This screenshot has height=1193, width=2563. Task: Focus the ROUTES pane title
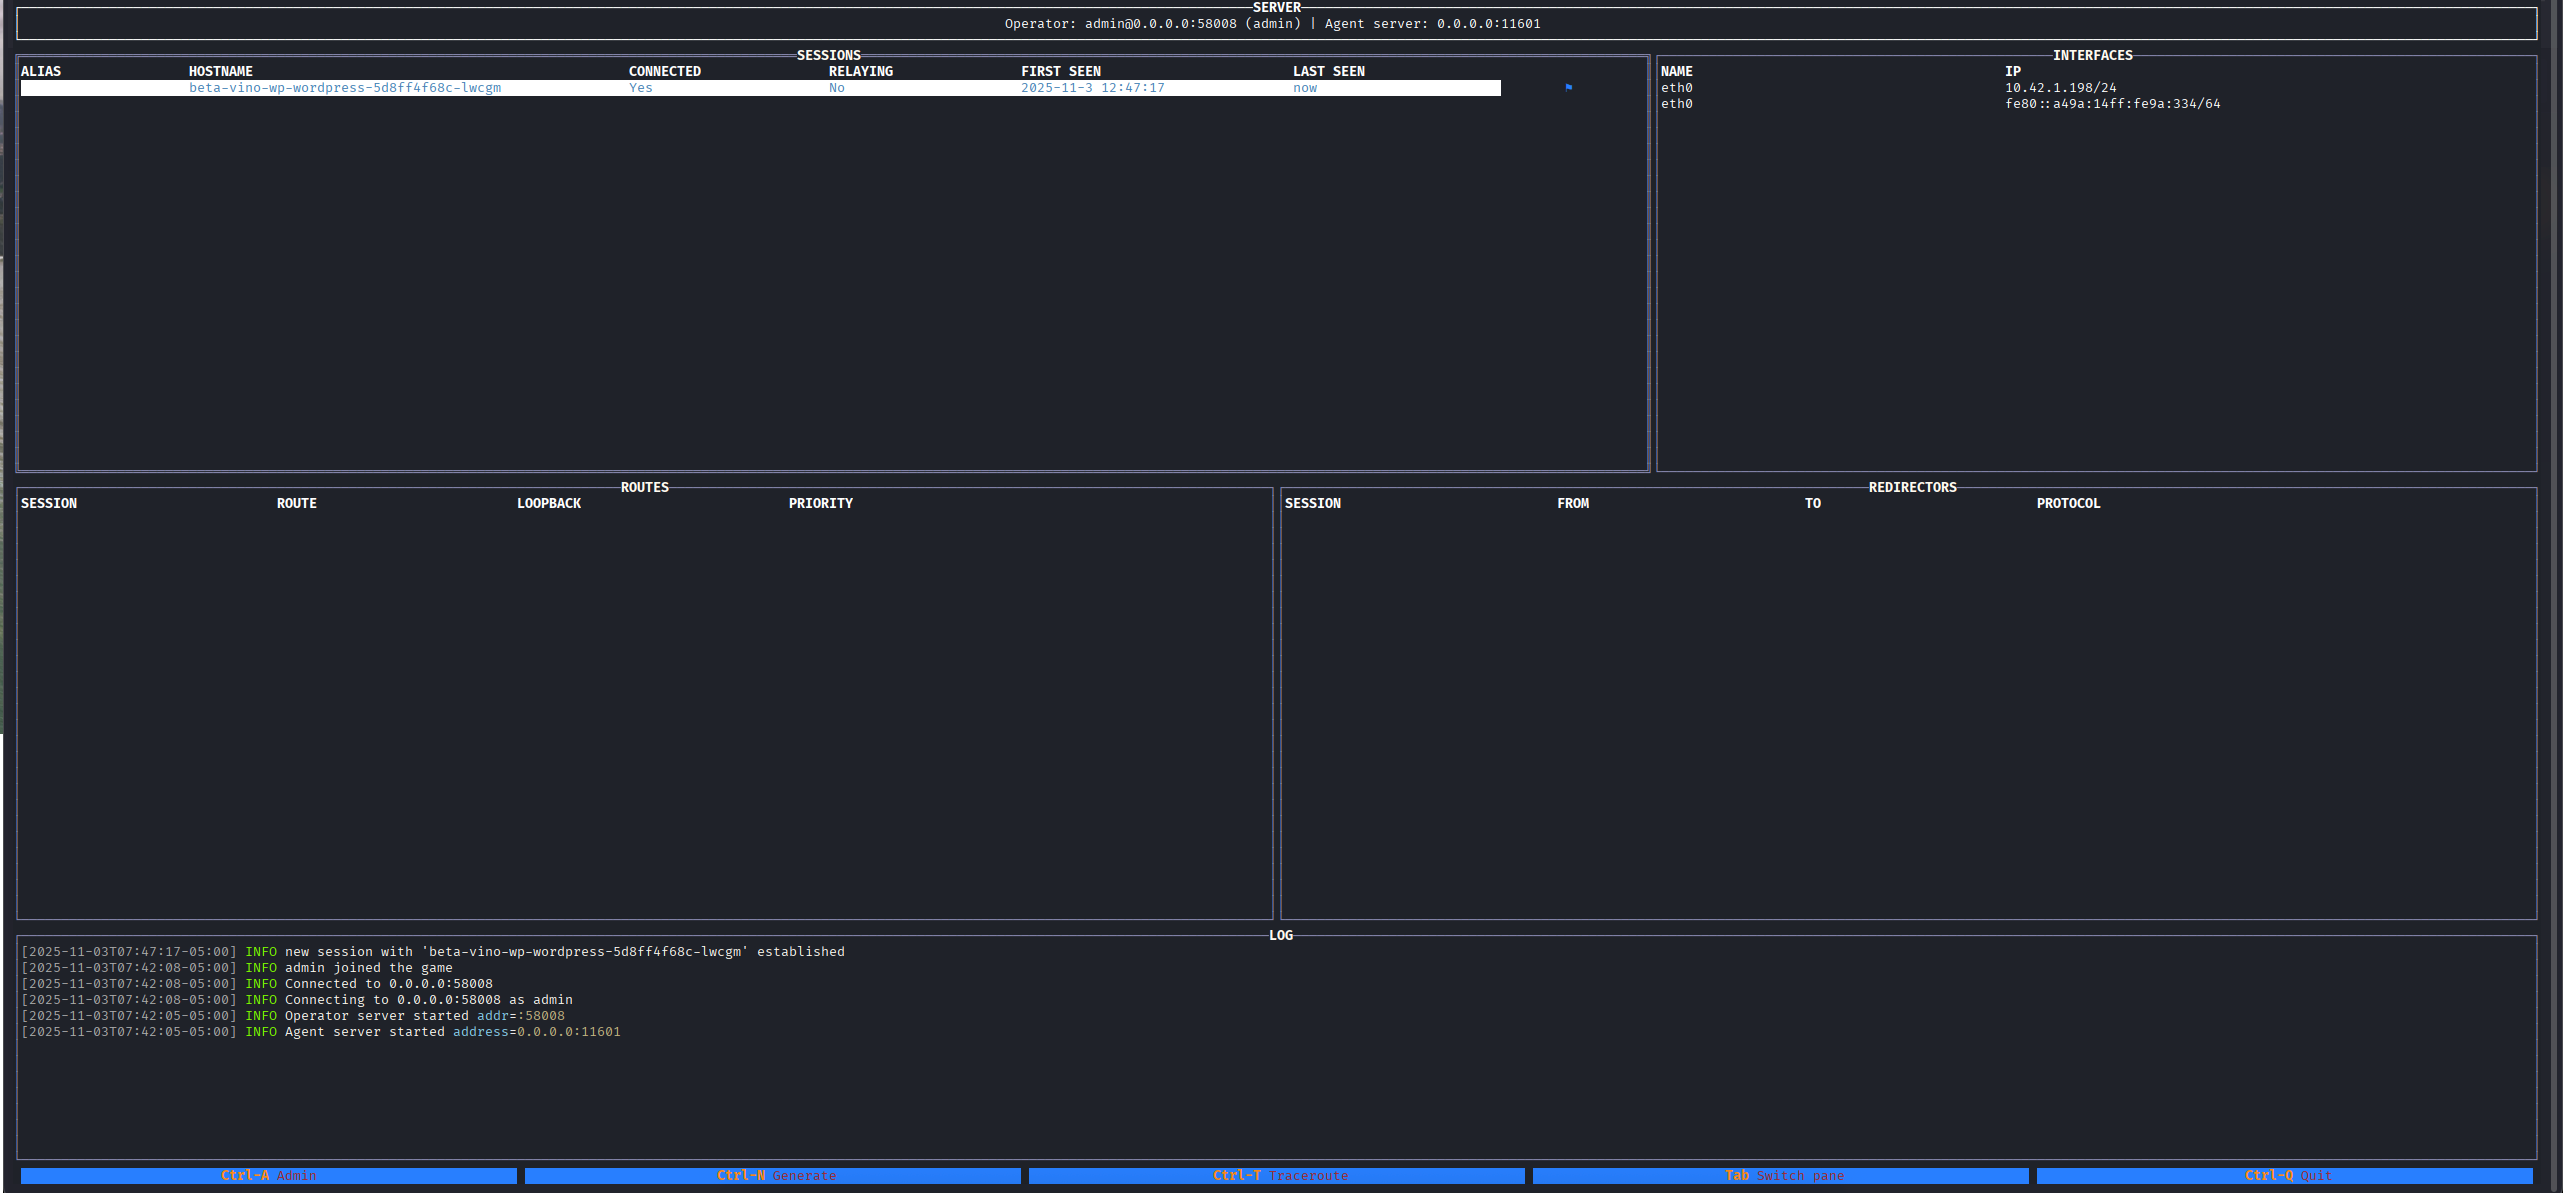[645, 487]
